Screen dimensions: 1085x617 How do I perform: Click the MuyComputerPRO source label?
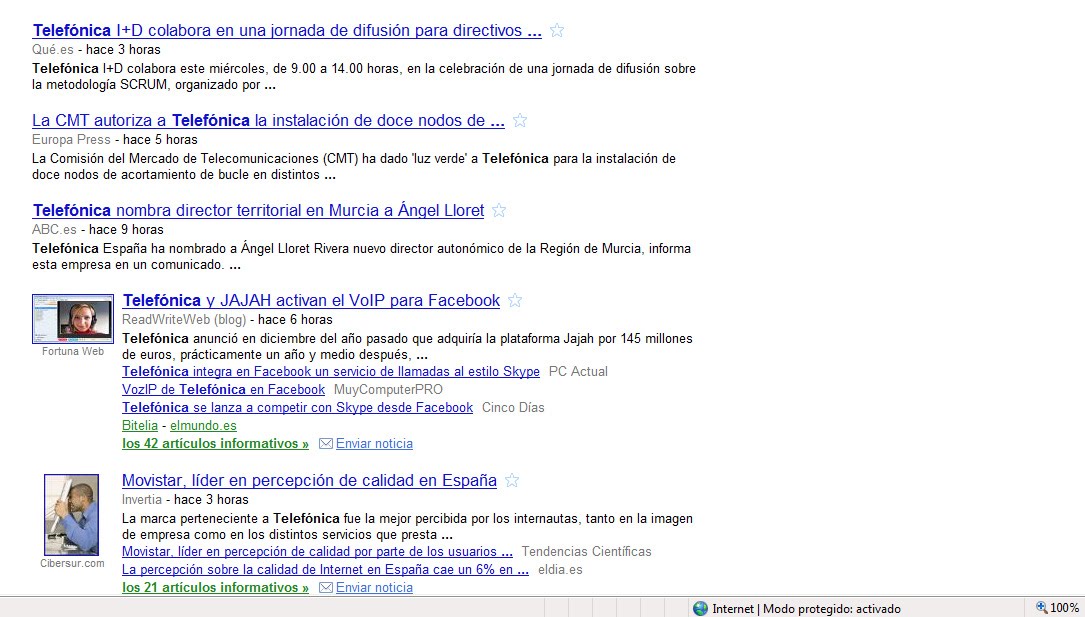pyautogui.click(x=388, y=389)
